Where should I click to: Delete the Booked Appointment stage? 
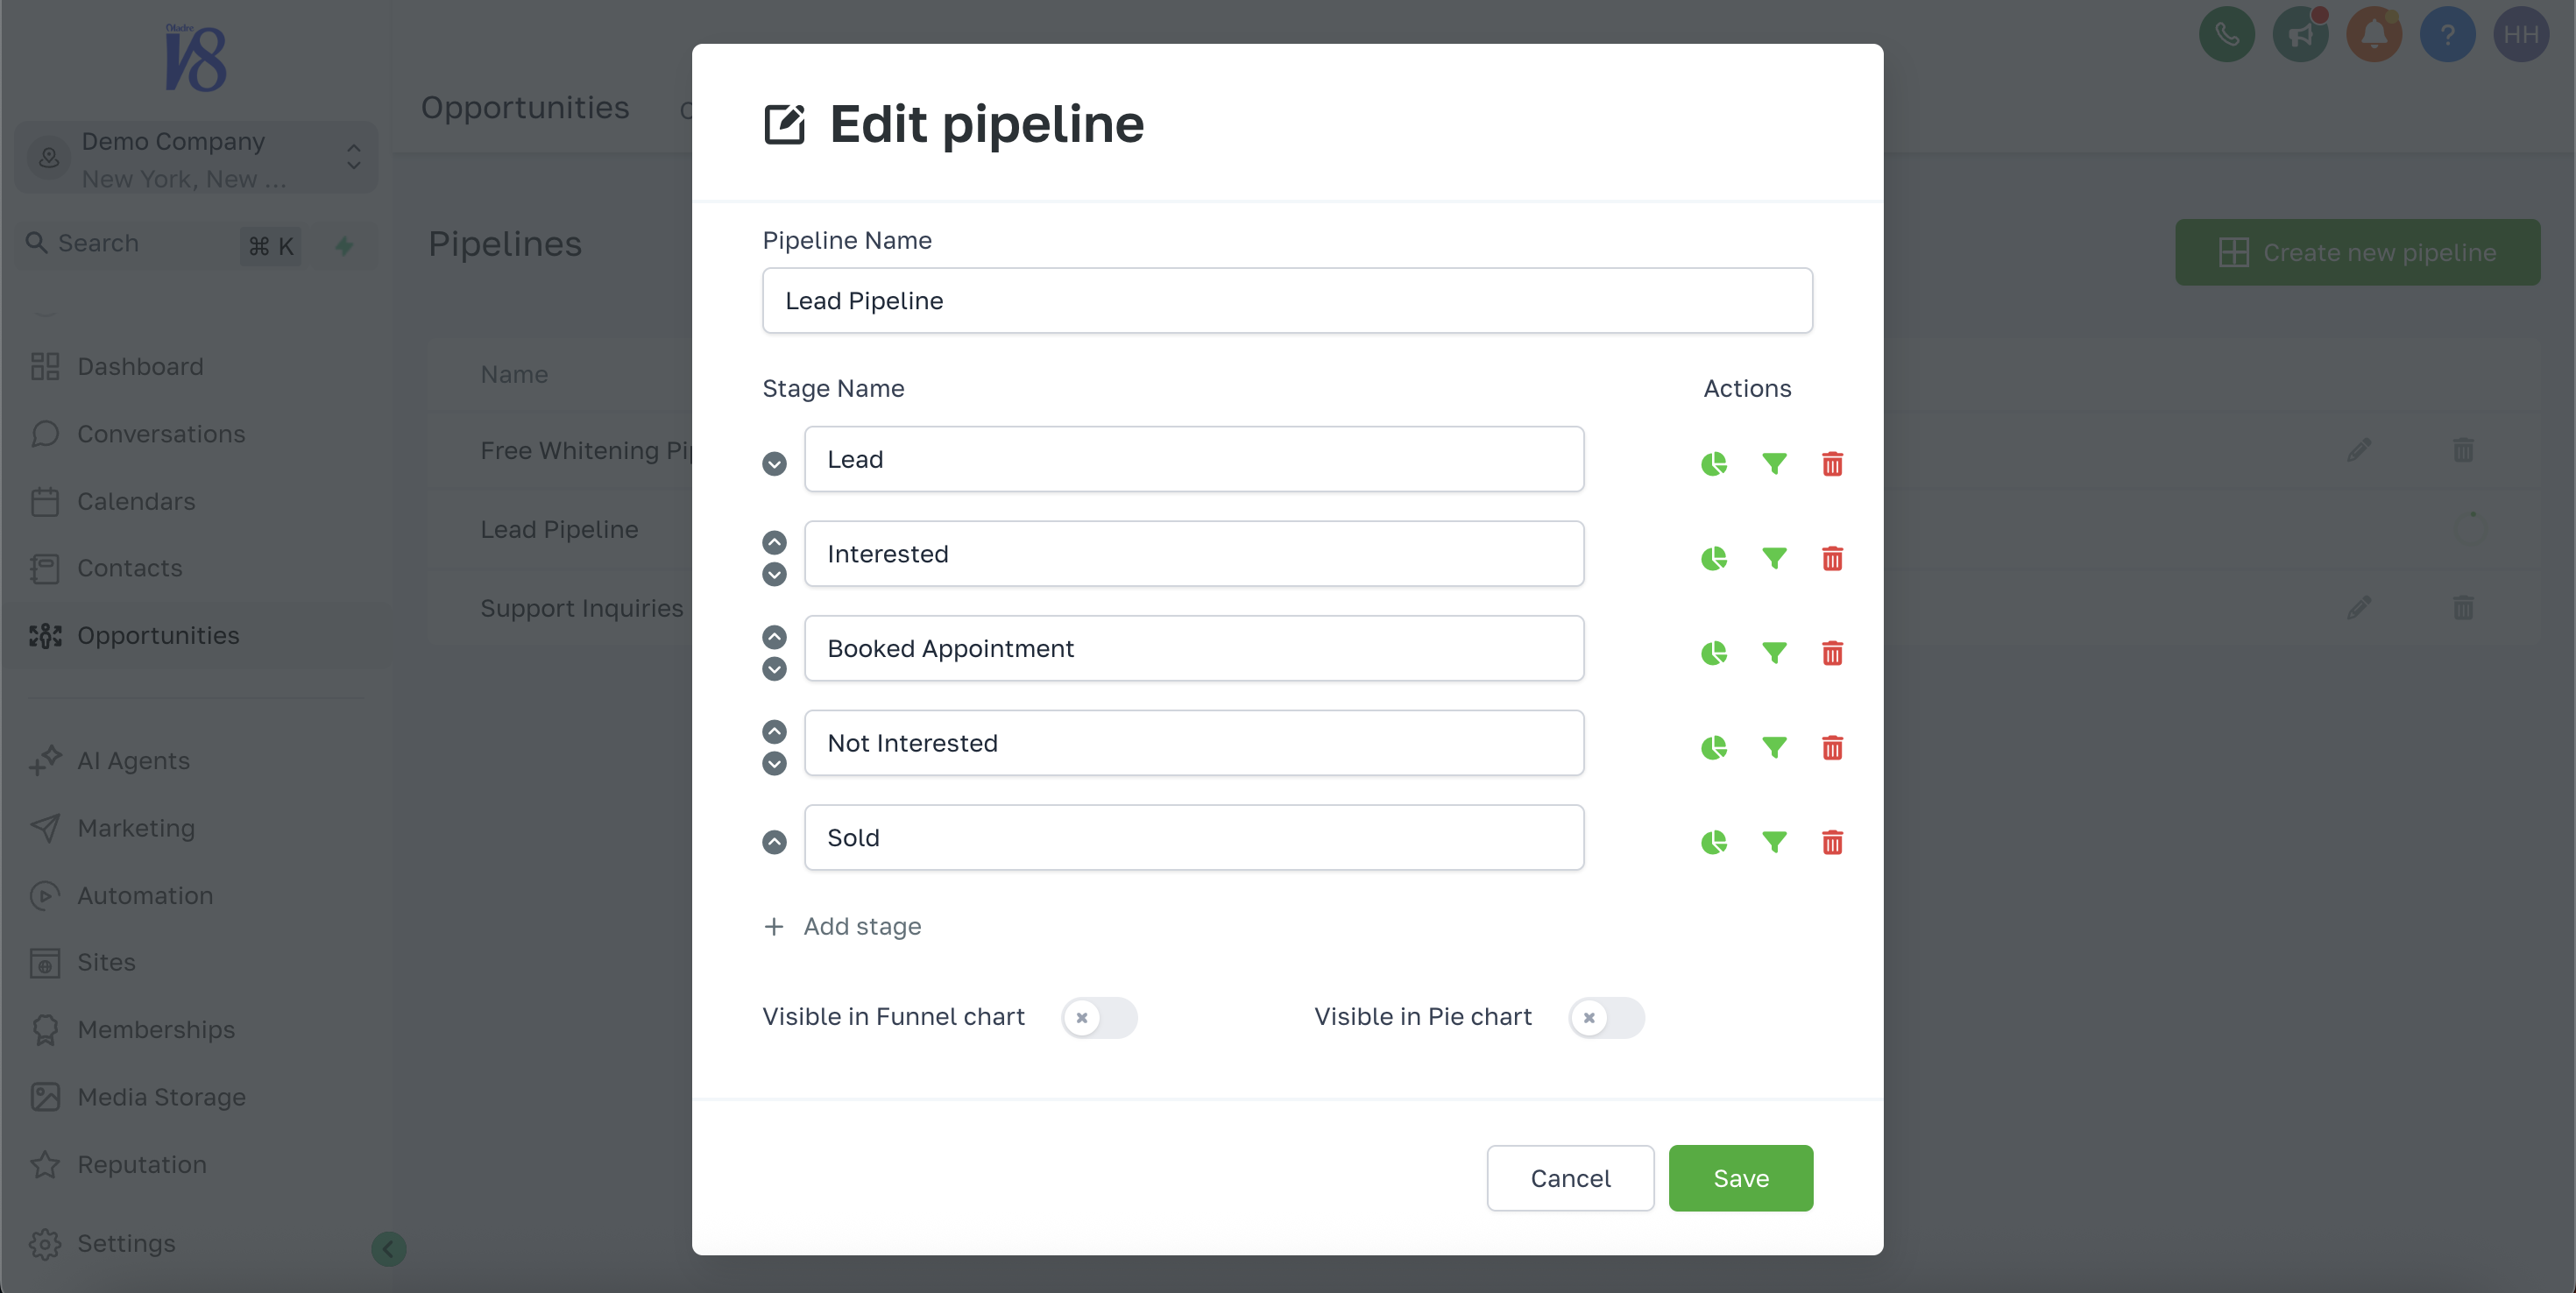click(x=1832, y=653)
